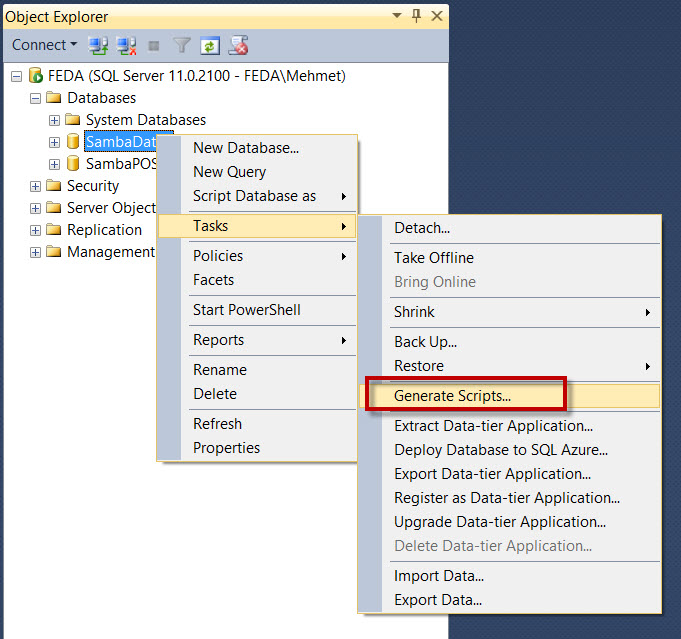
Task: Click the Disconnect server toolbar icon
Action: 126,45
